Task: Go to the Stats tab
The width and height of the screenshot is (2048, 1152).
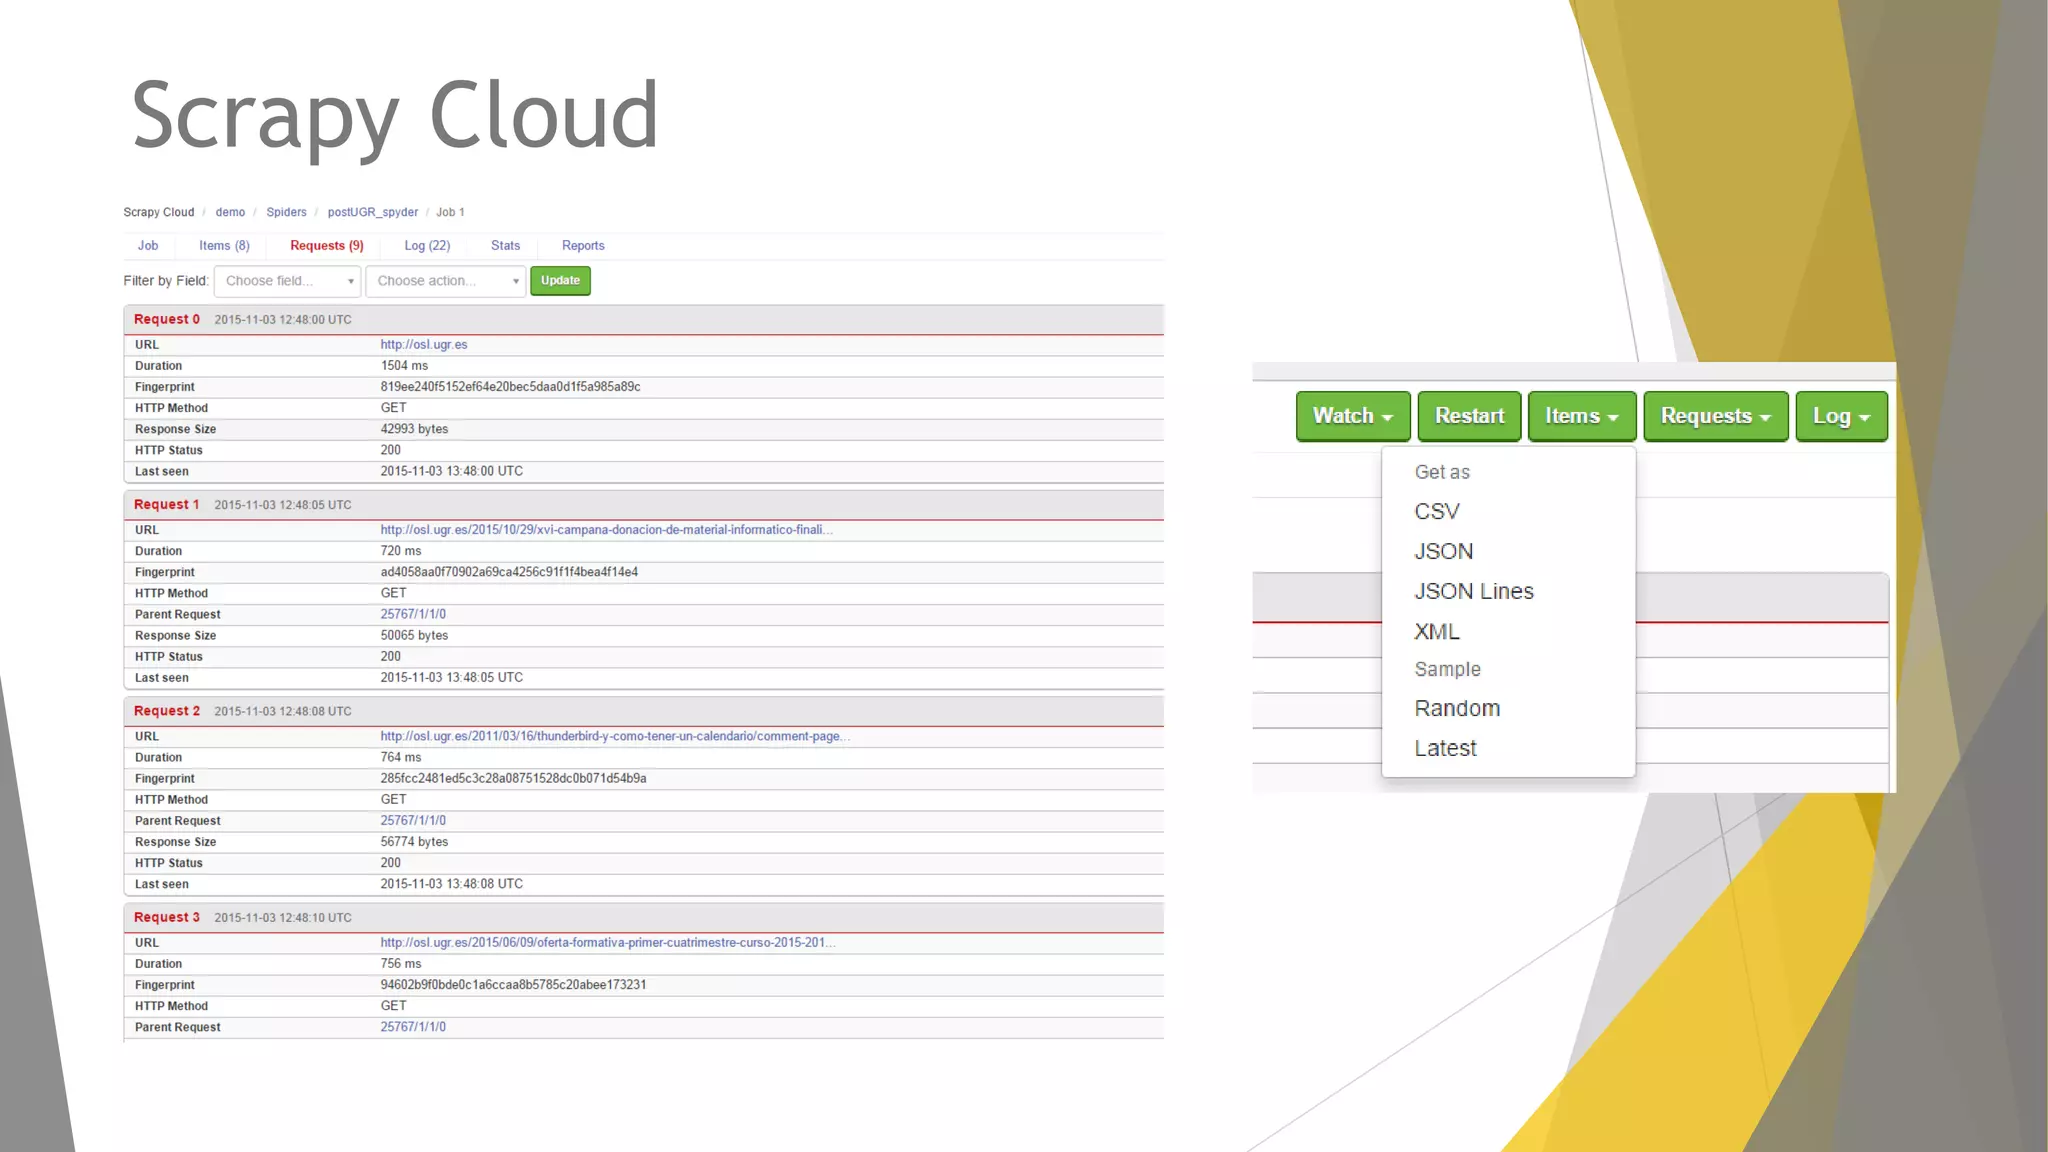Action: point(505,246)
